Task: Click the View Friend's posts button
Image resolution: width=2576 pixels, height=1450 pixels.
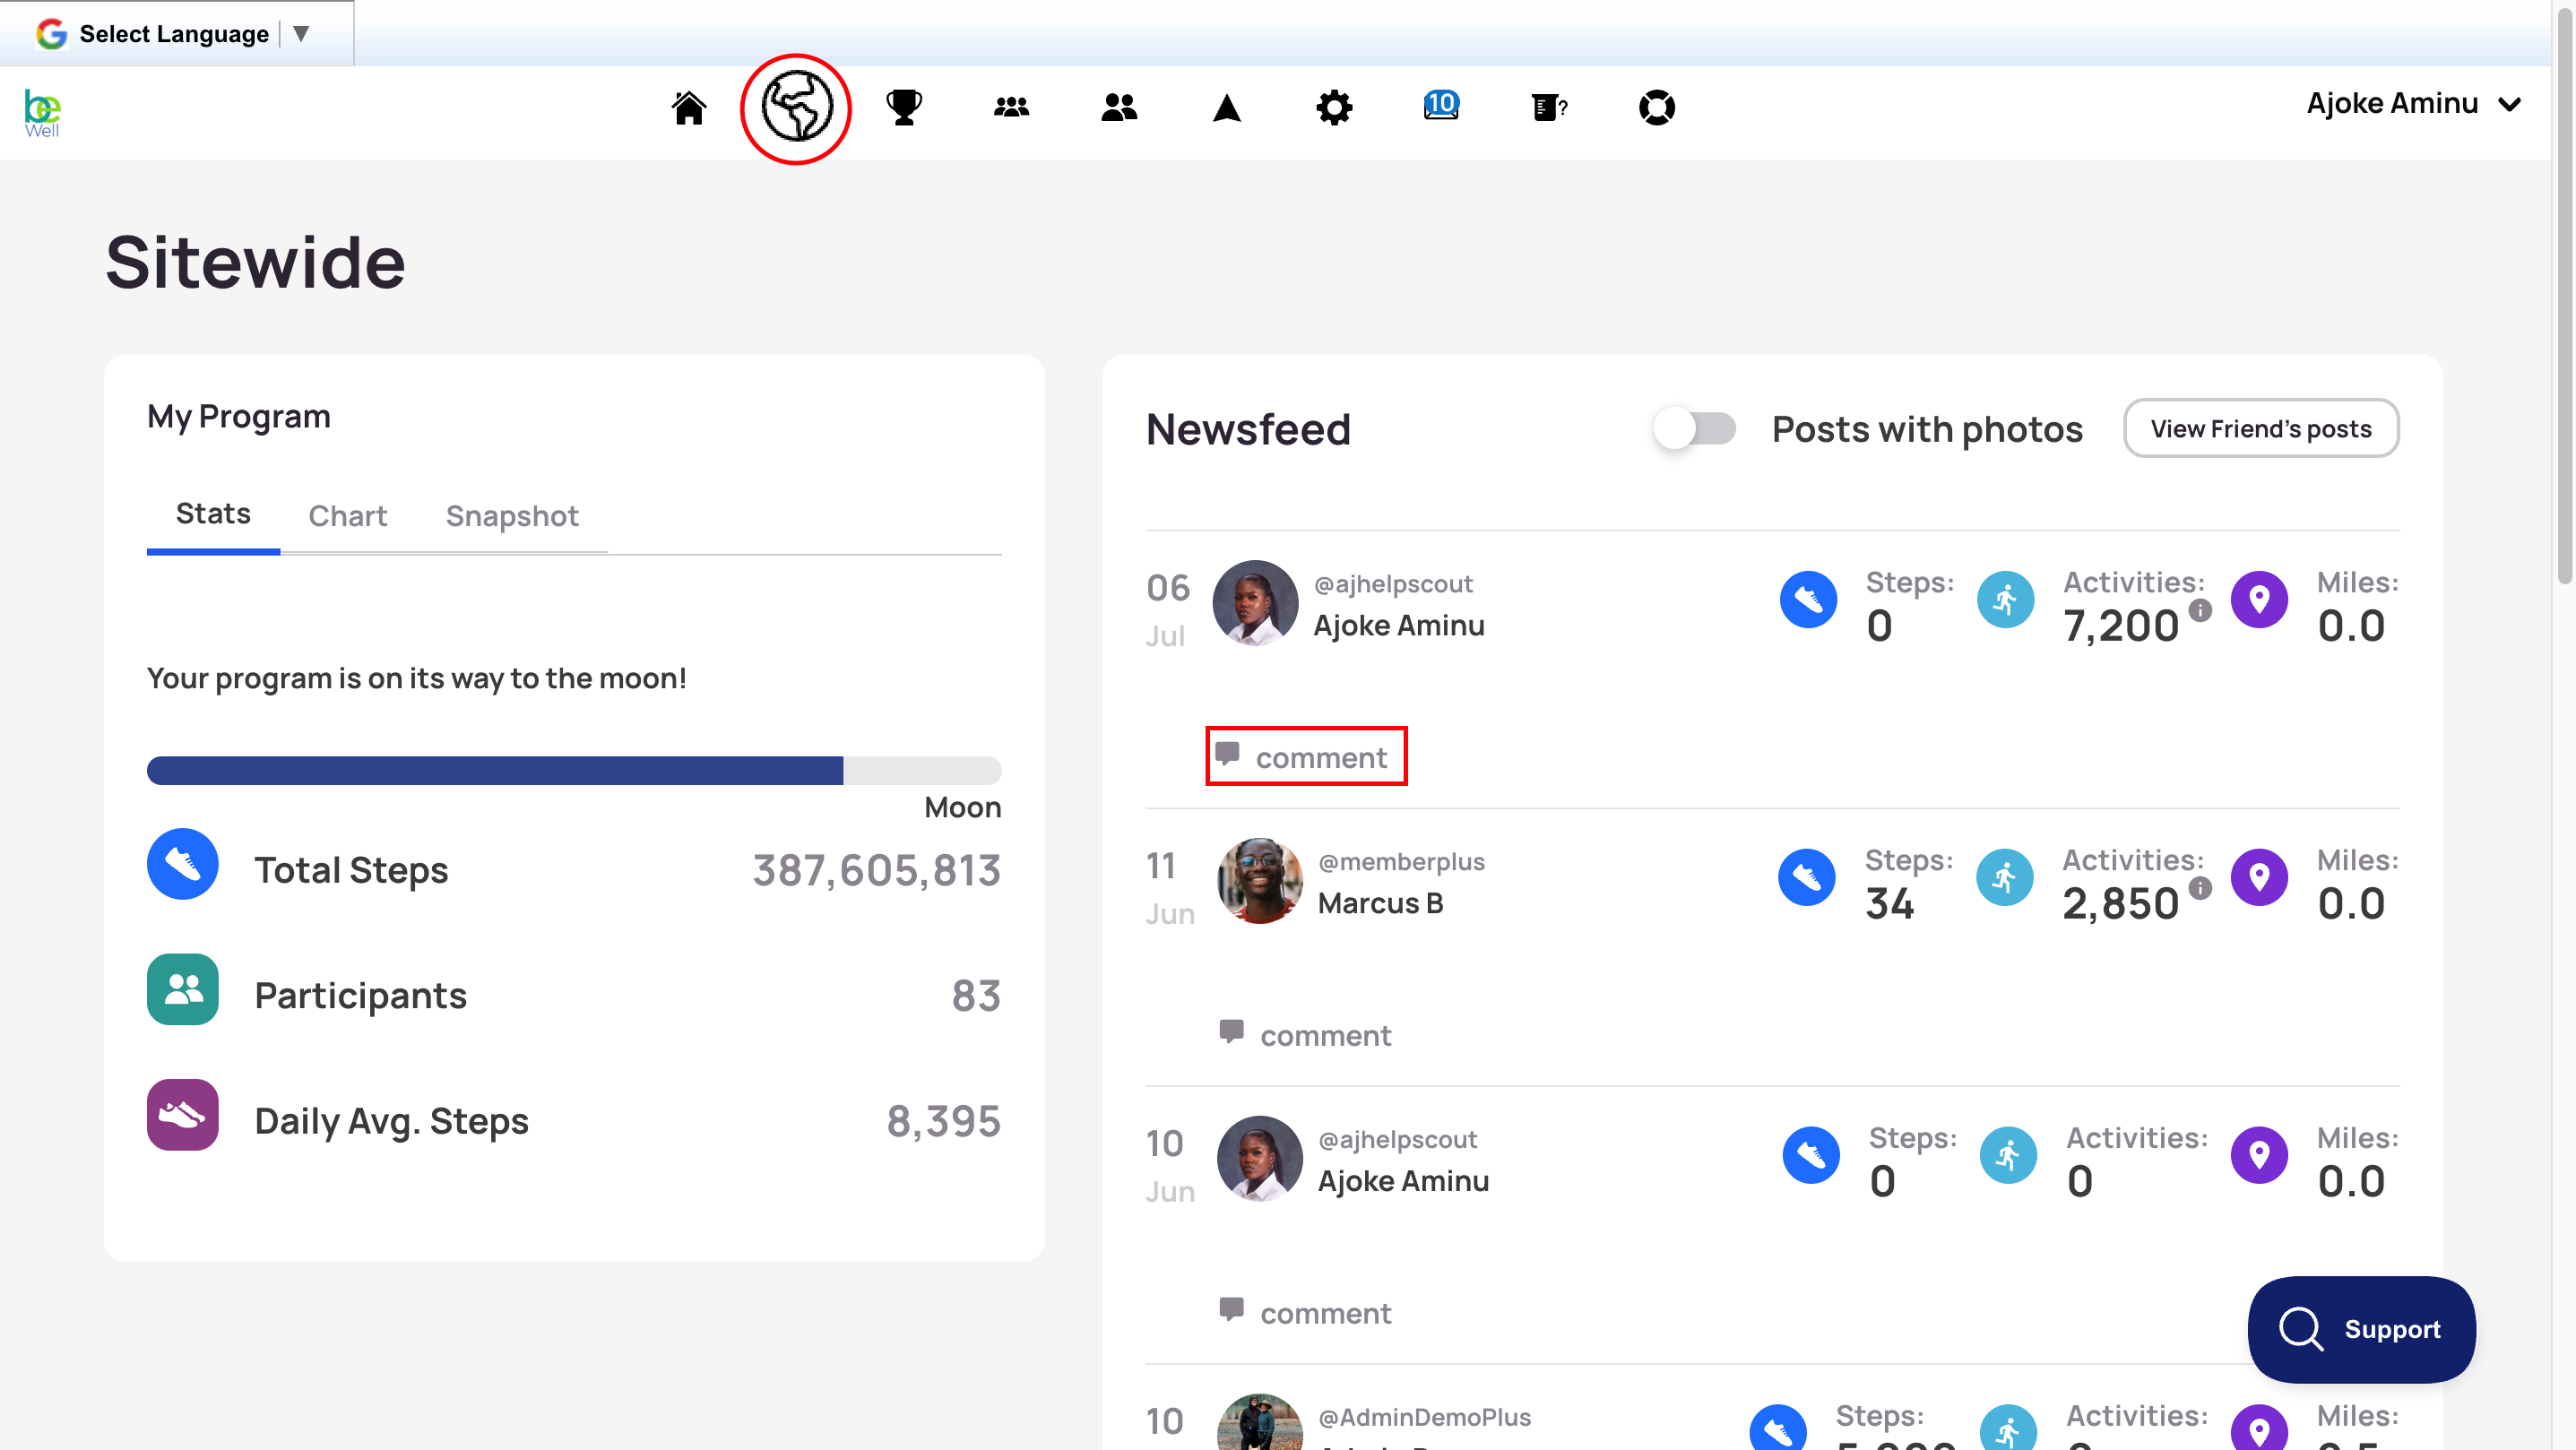Action: click(2261, 429)
